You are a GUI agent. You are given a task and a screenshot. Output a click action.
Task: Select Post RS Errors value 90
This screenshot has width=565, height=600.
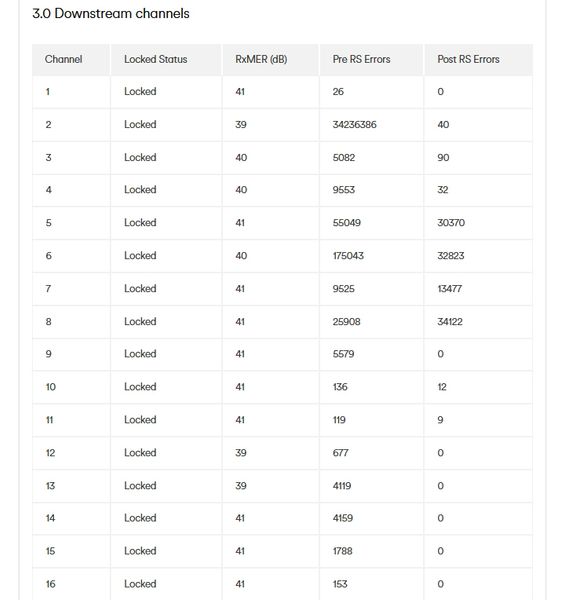pyautogui.click(x=443, y=157)
